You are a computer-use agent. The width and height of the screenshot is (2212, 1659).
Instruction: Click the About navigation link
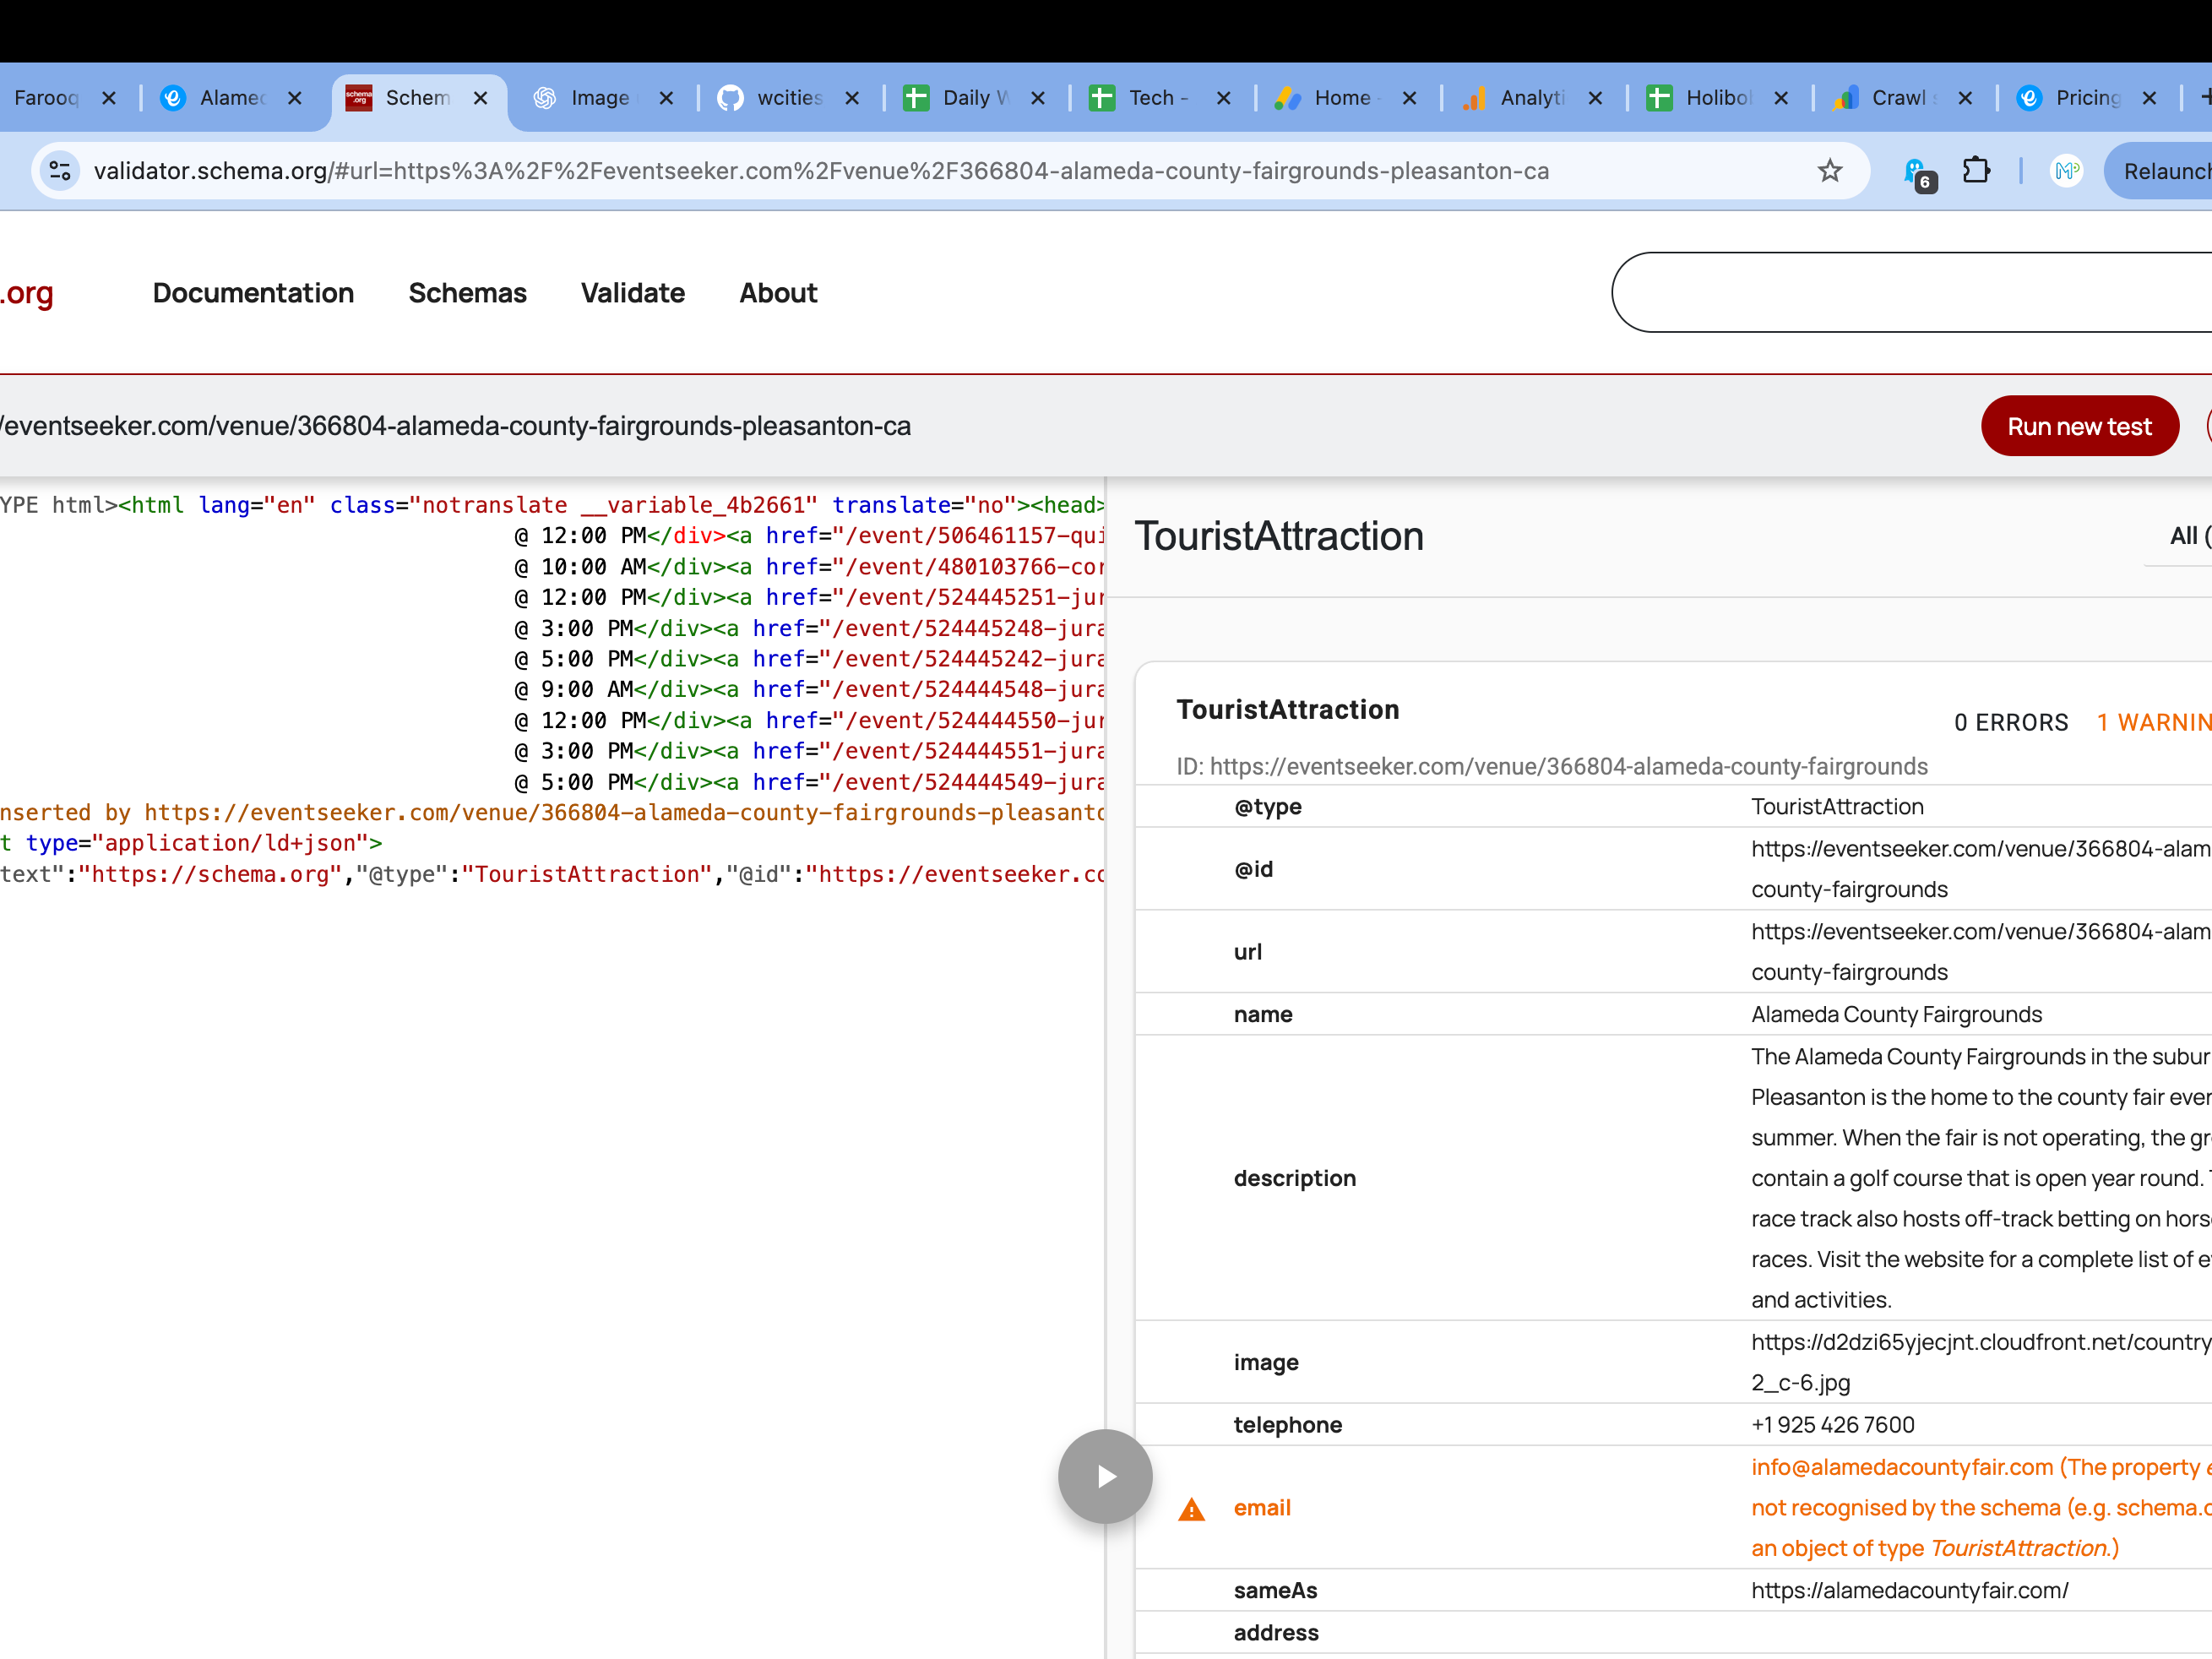[x=777, y=293]
